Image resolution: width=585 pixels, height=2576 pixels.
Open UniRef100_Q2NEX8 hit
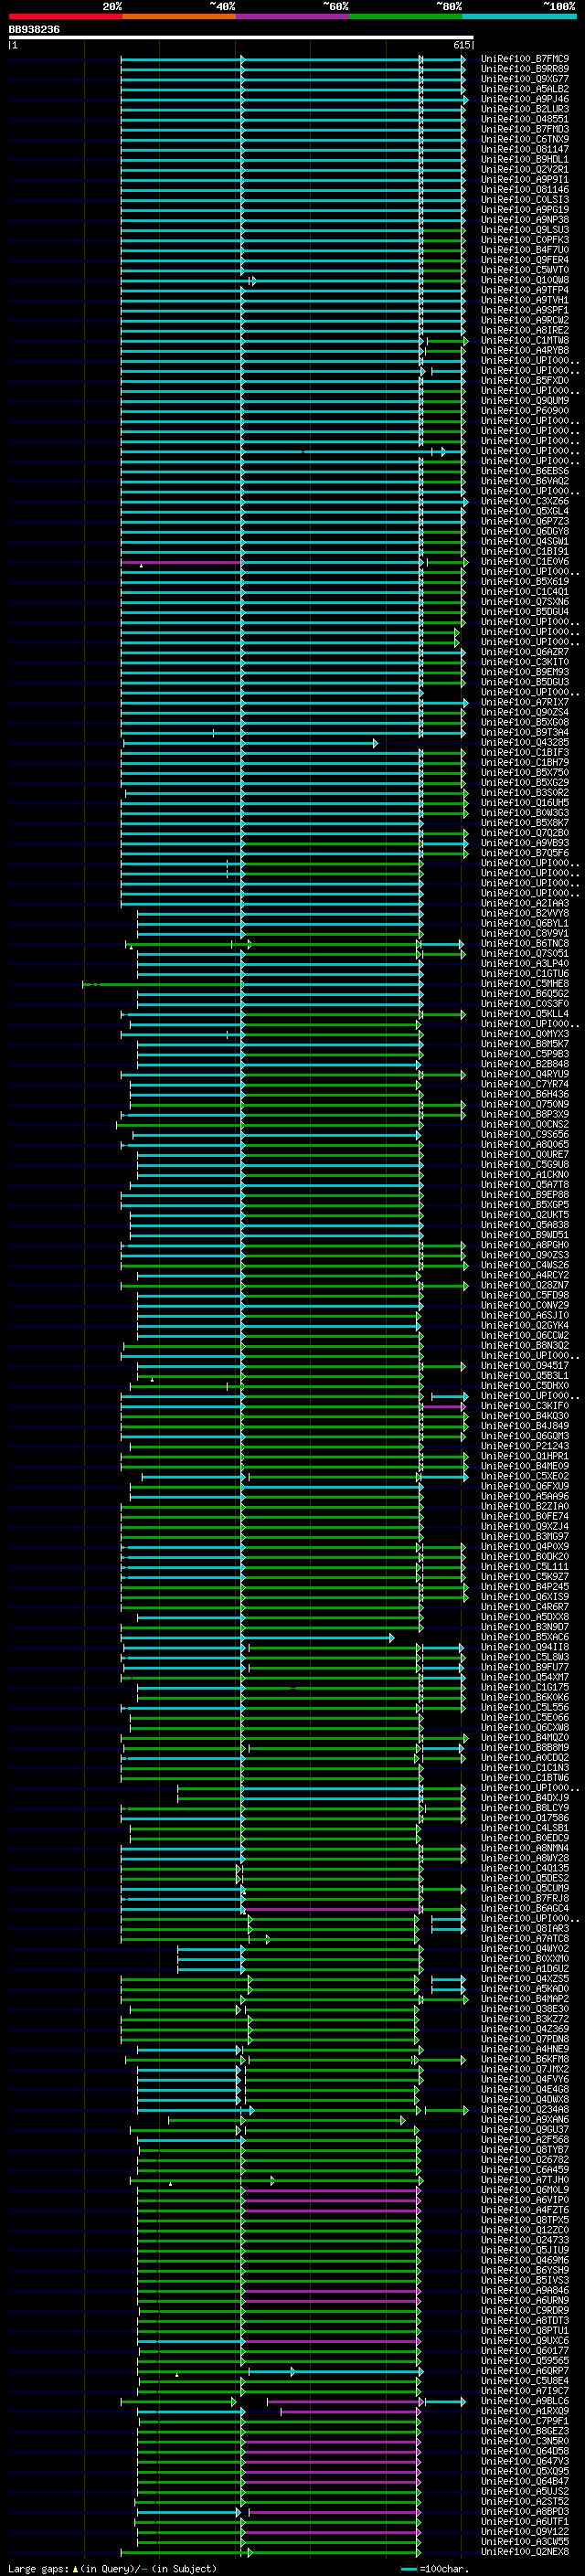[525, 2551]
